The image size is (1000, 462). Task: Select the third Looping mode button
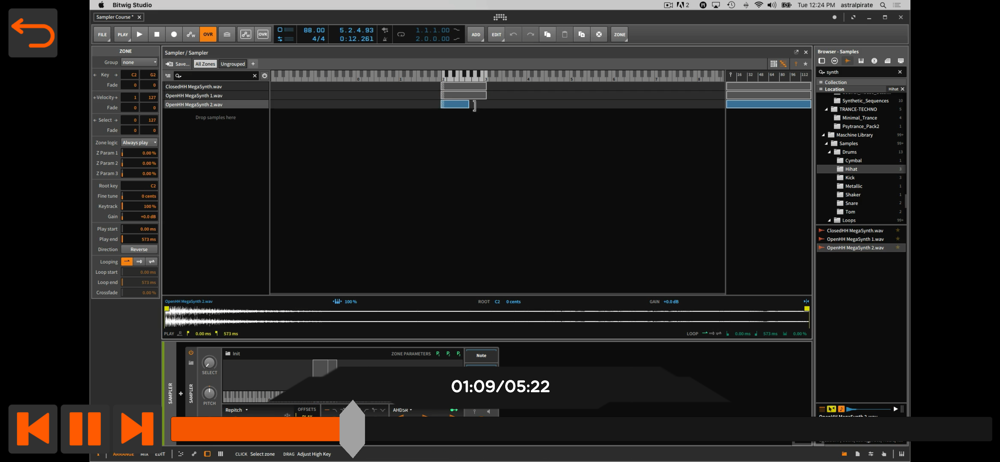point(151,262)
